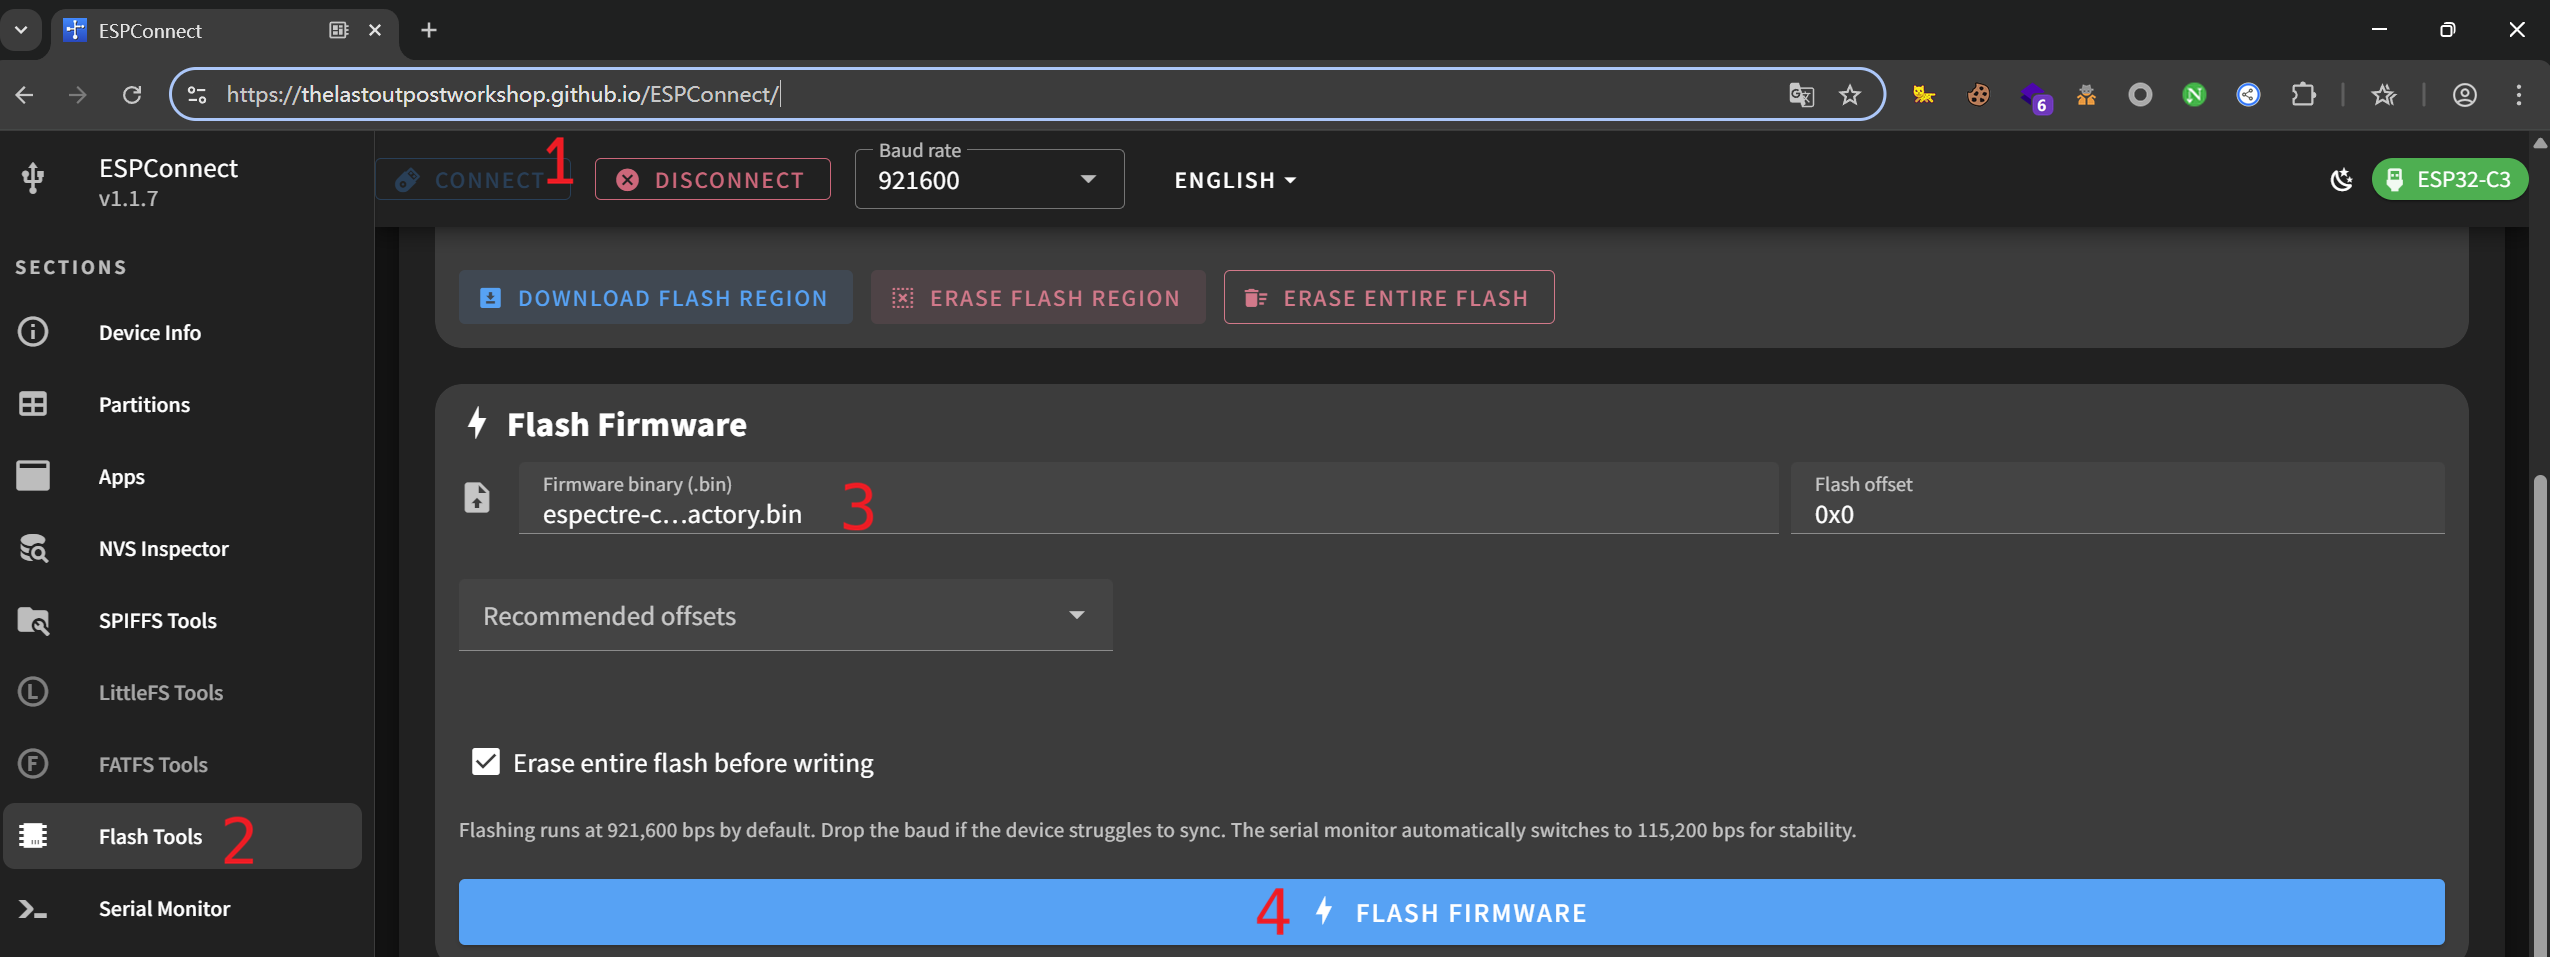This screenshot has height=957, width=2550.
Task: Open the Serial Monitor section
Action: (182, 908)
